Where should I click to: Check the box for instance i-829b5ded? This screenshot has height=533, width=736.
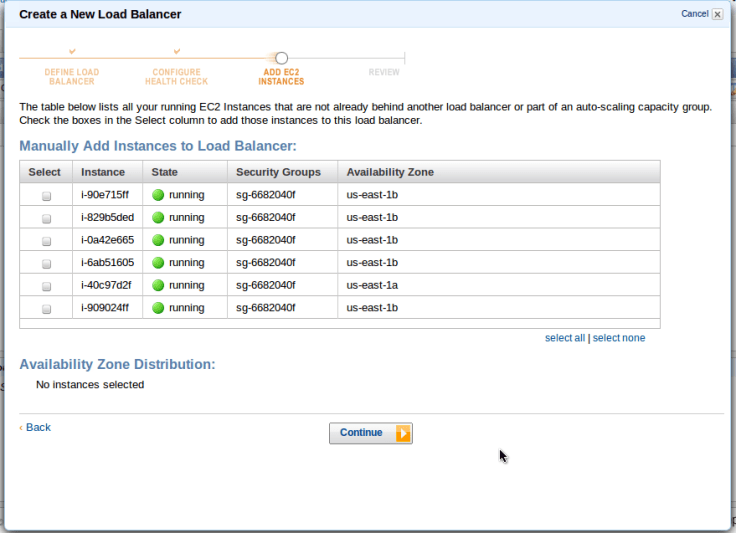[x=46, y=218]
